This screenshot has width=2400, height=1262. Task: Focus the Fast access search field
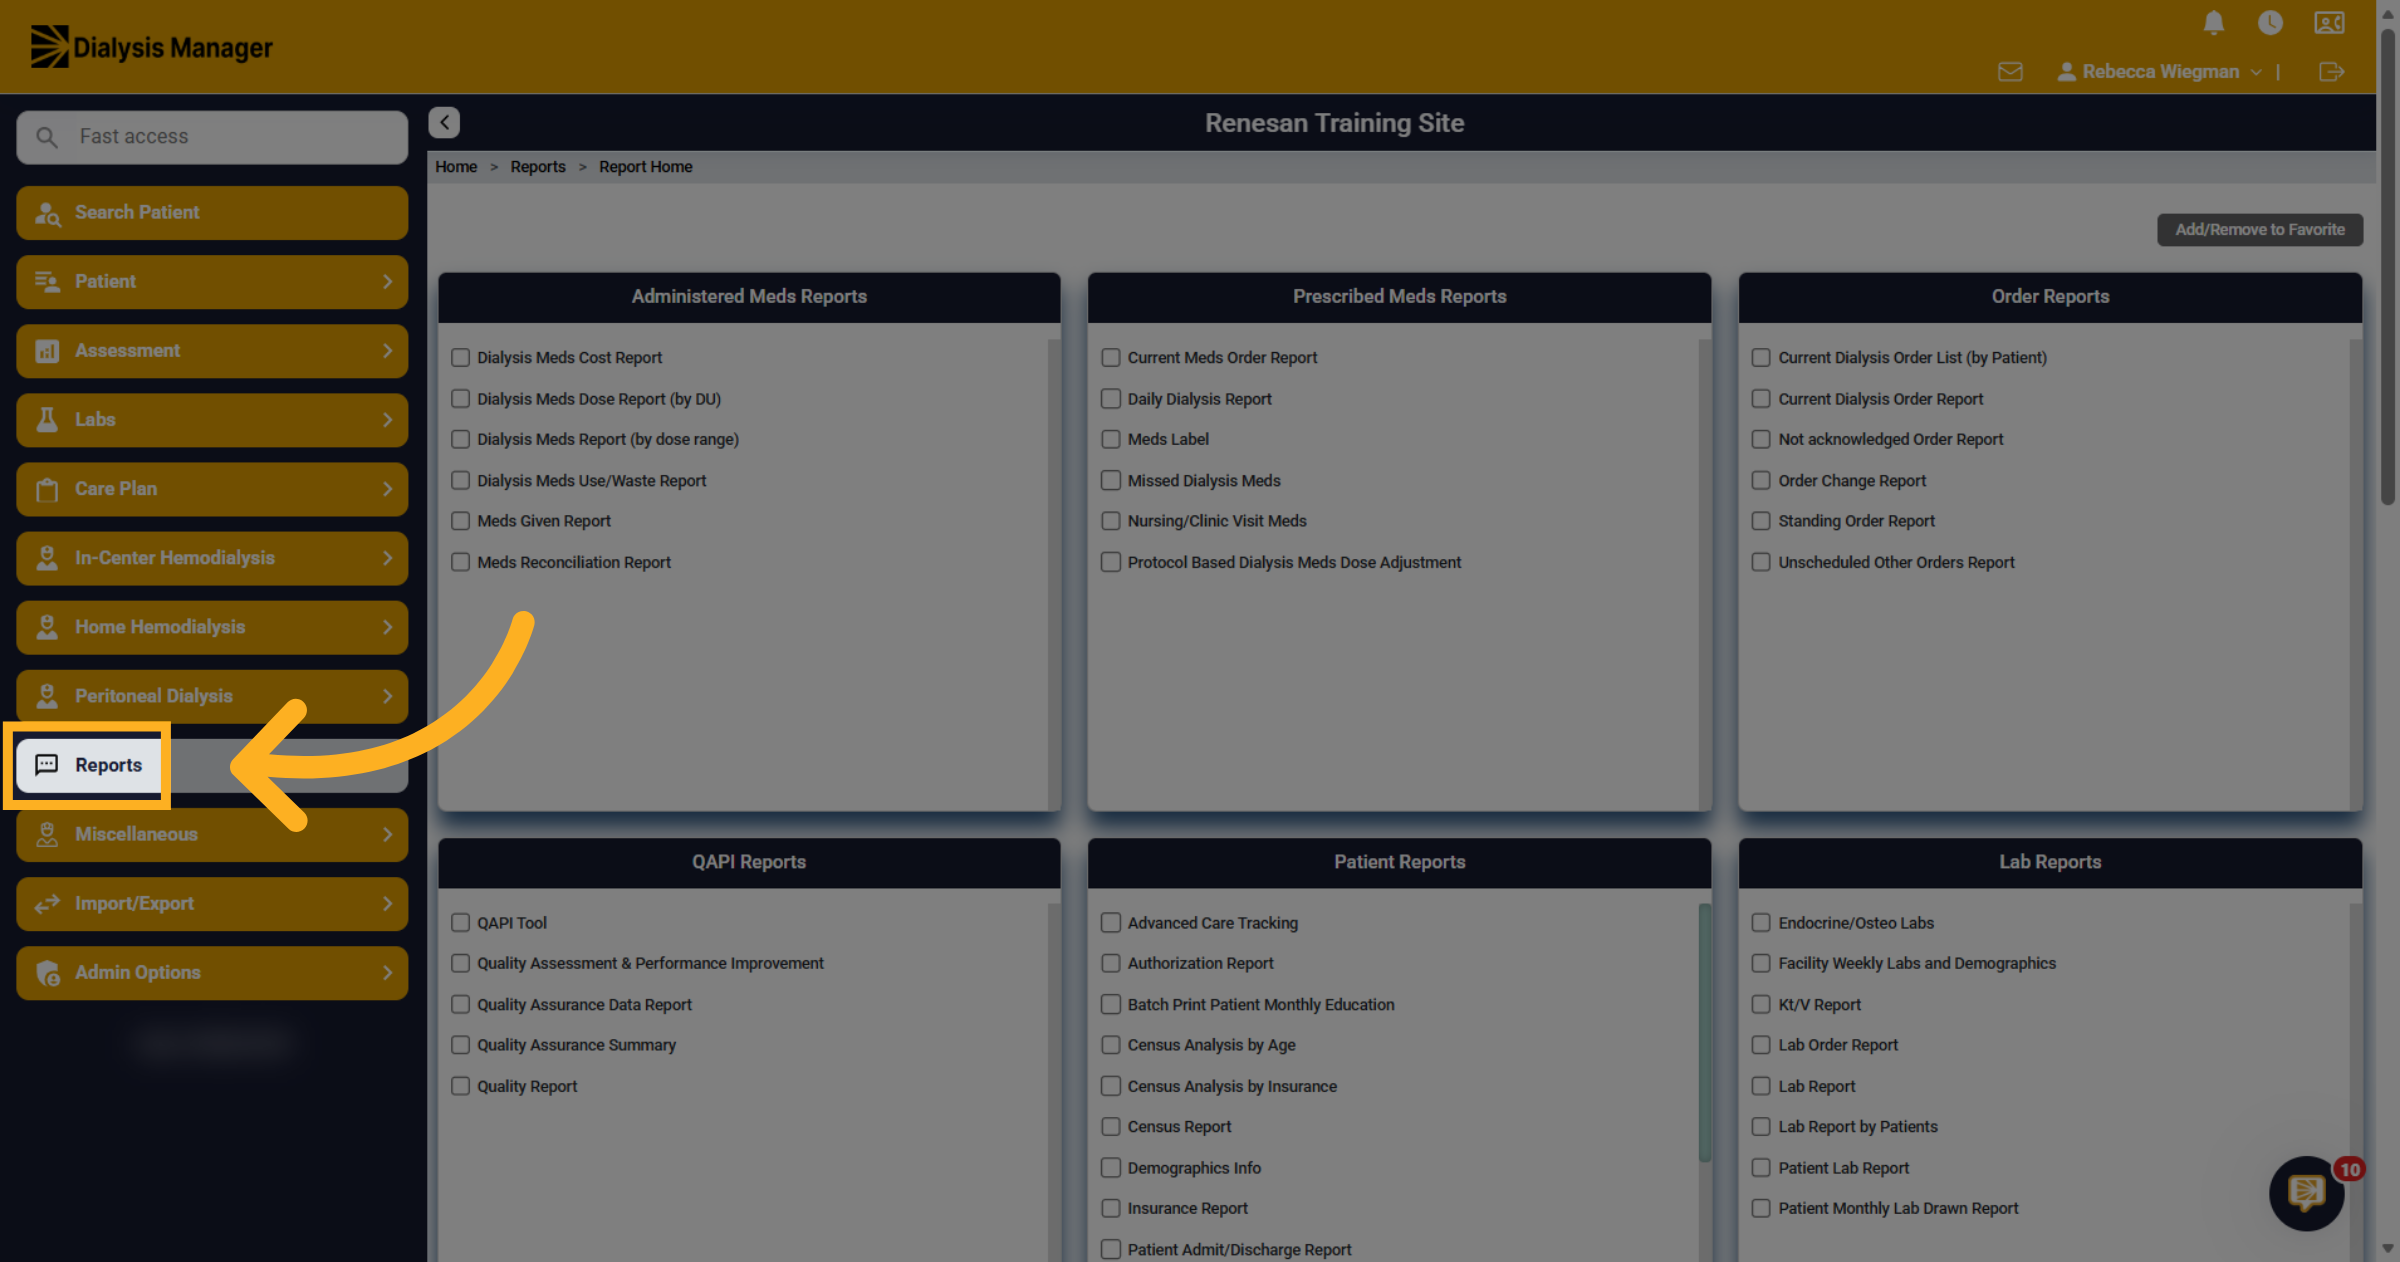coord(212,137)
